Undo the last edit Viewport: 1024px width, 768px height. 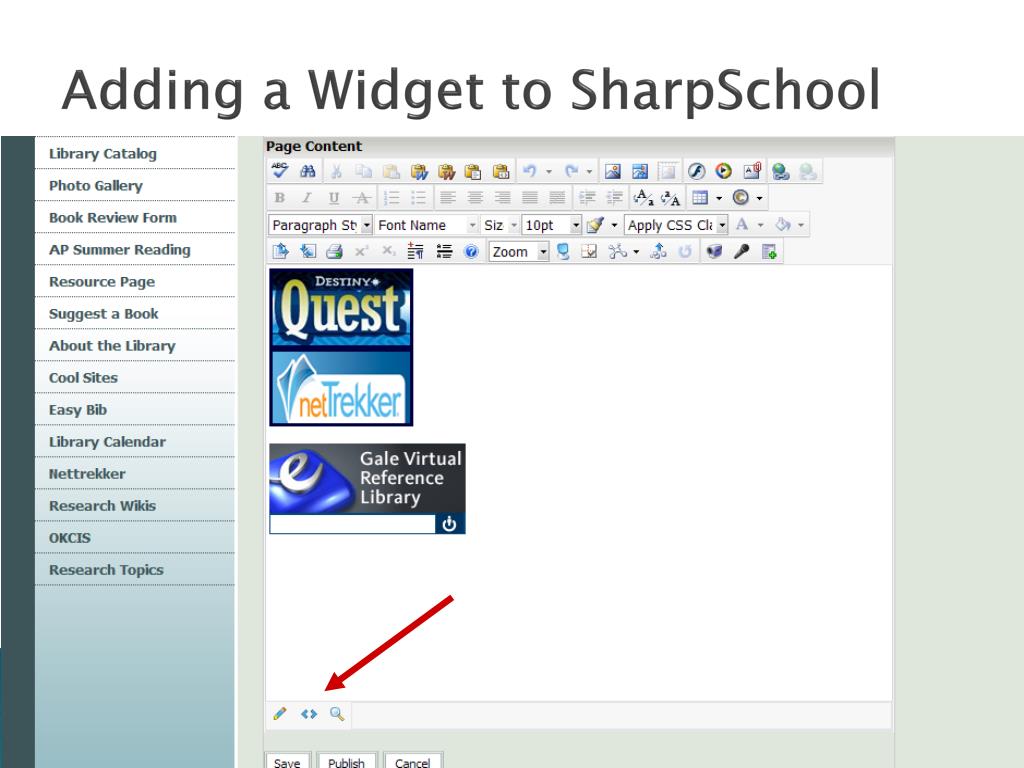coord(530,171)
